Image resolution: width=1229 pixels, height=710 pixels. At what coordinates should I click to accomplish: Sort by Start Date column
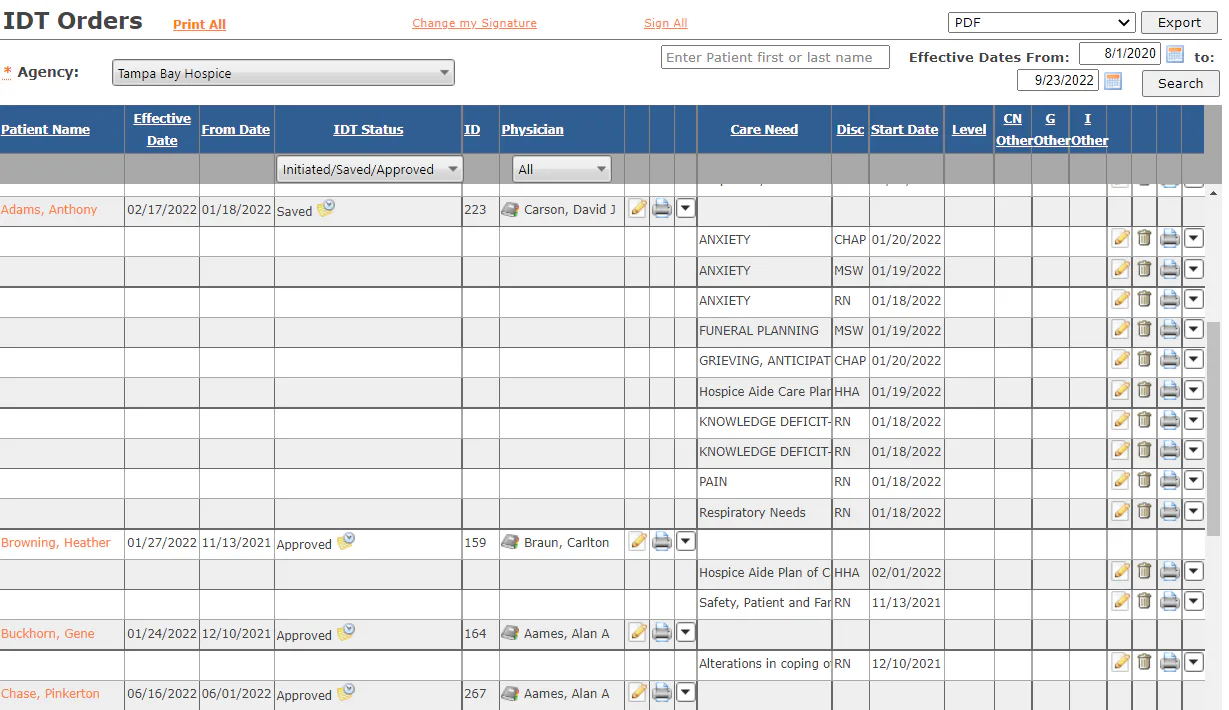pyautogui.click(x=904, y=130)
